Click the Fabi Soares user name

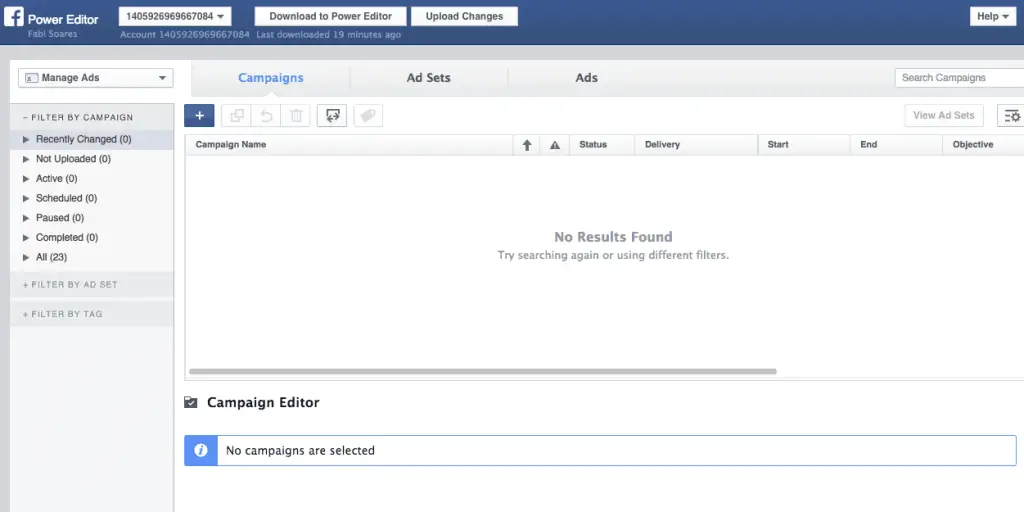pos(52,34)
